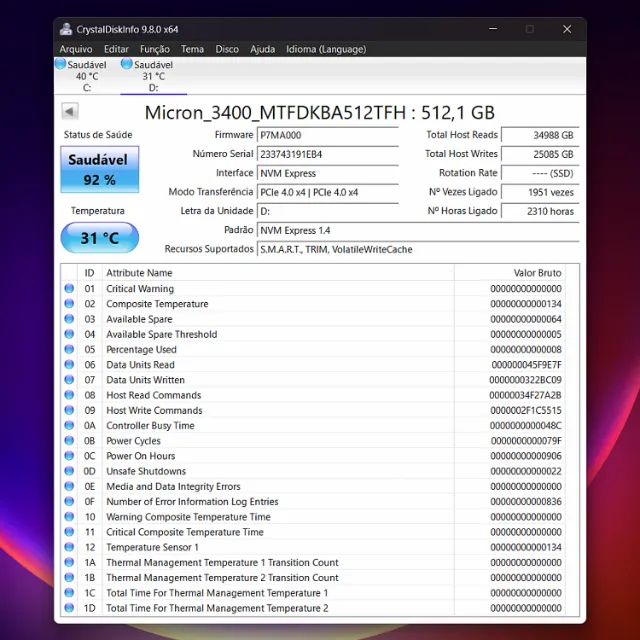Open the Arquivo menu

click(x=76, y=49)
